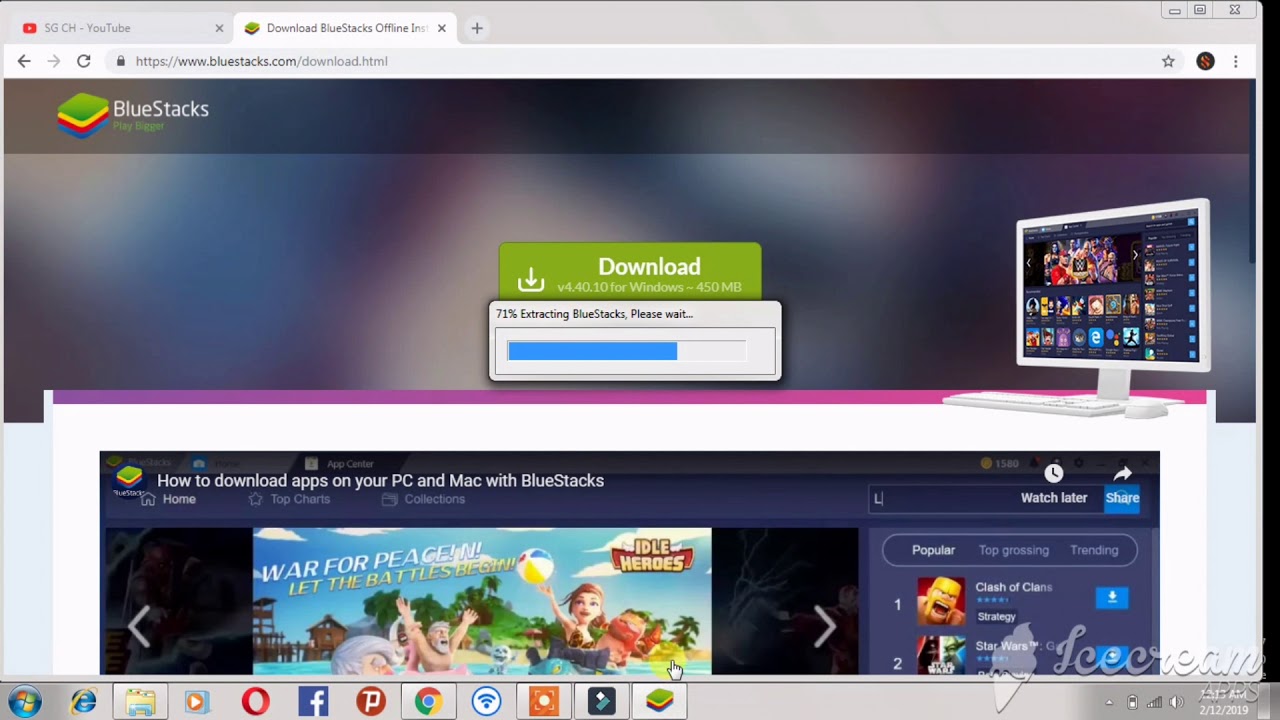The width and height of the screenshot is (1280, 720).
Task: Show hidden system tray icons
Action: [1109, 702]
